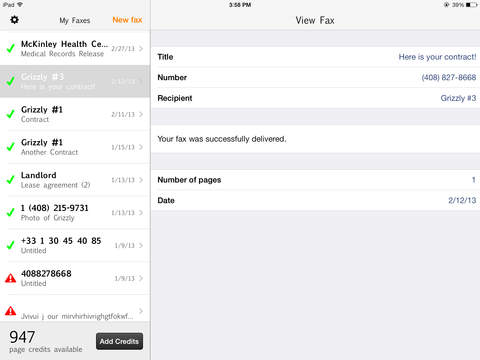Open chevron for Landlord lease agreement fax

(141, 180)
